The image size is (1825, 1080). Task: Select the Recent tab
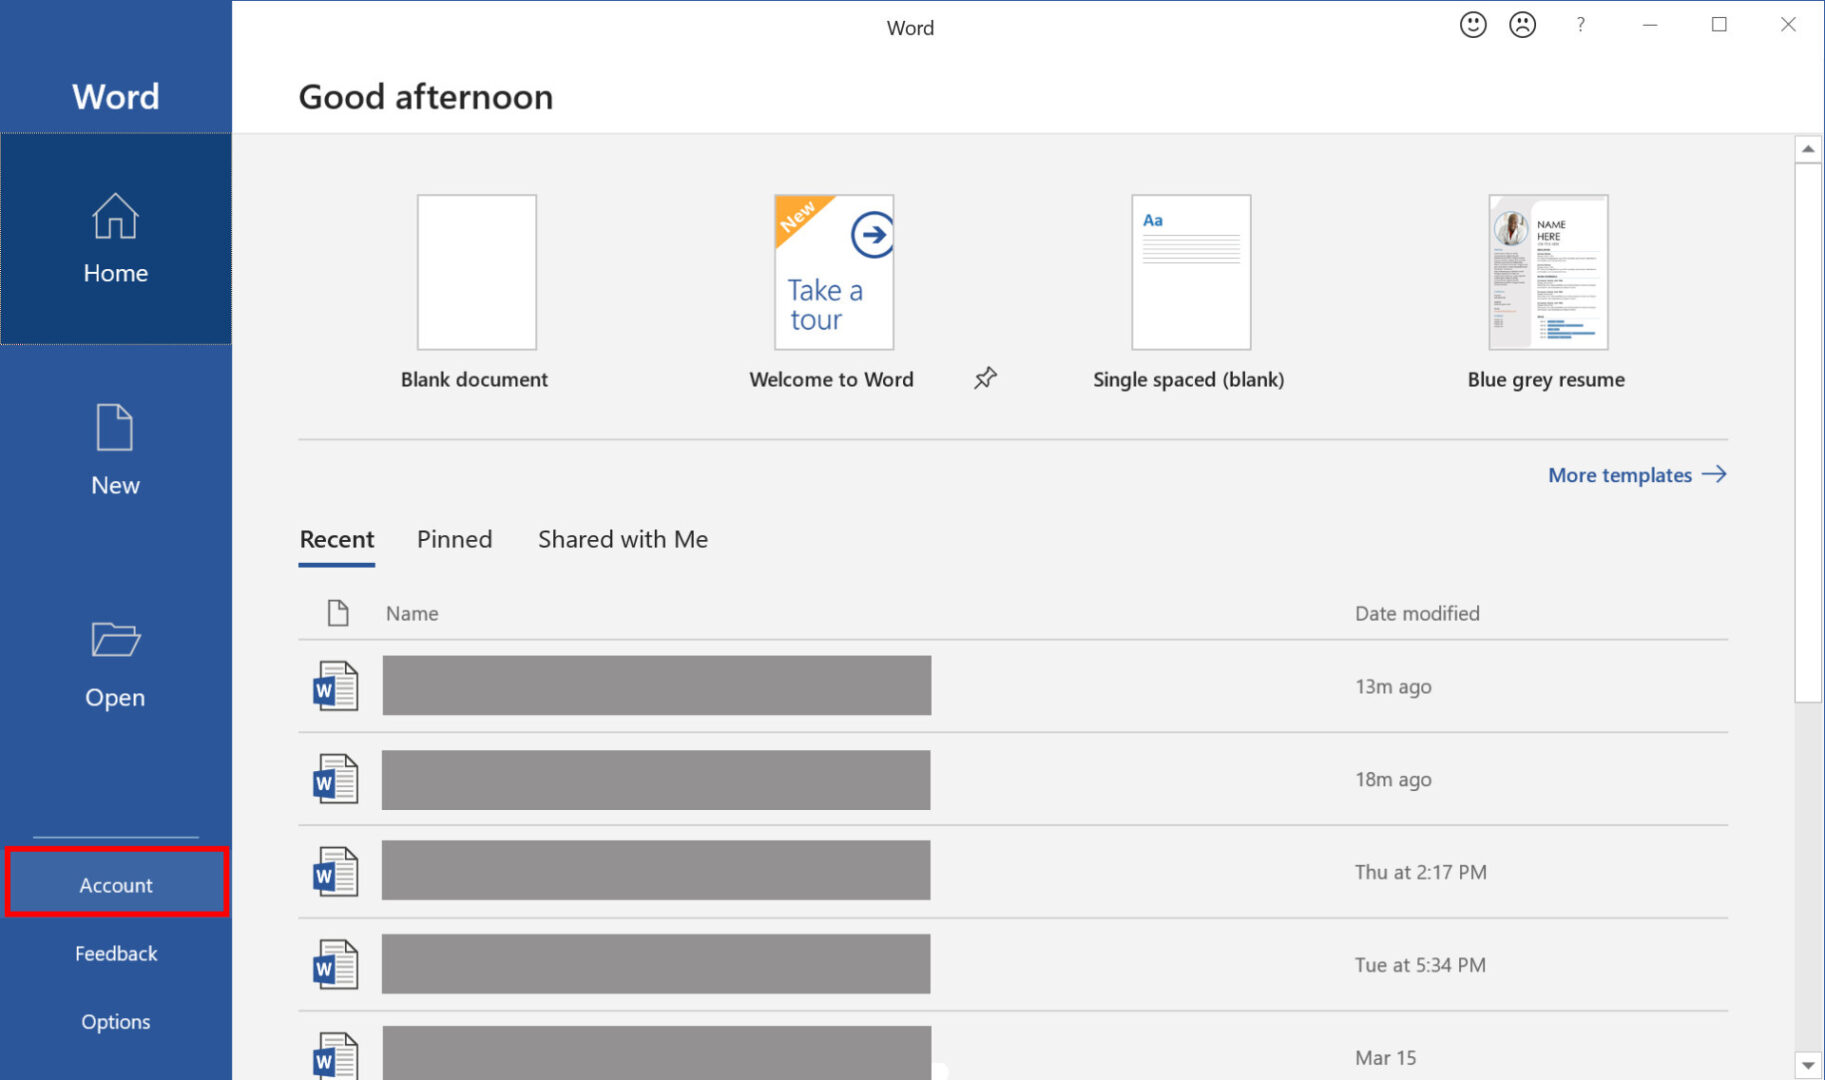point(336,539)
